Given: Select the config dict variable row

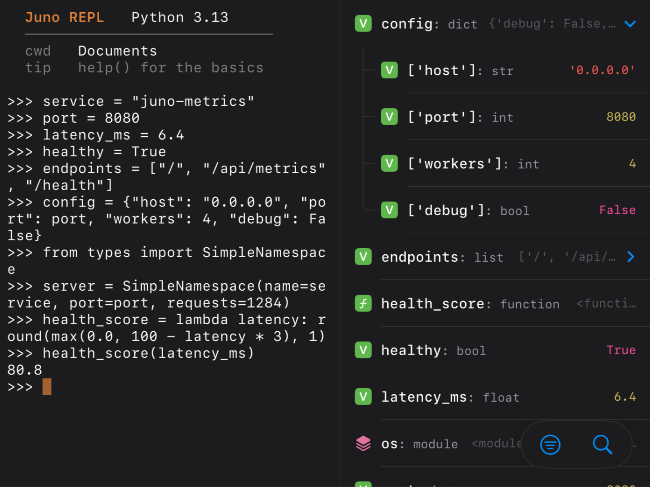Looking at the screenshot, I should [x=495, y=24].
